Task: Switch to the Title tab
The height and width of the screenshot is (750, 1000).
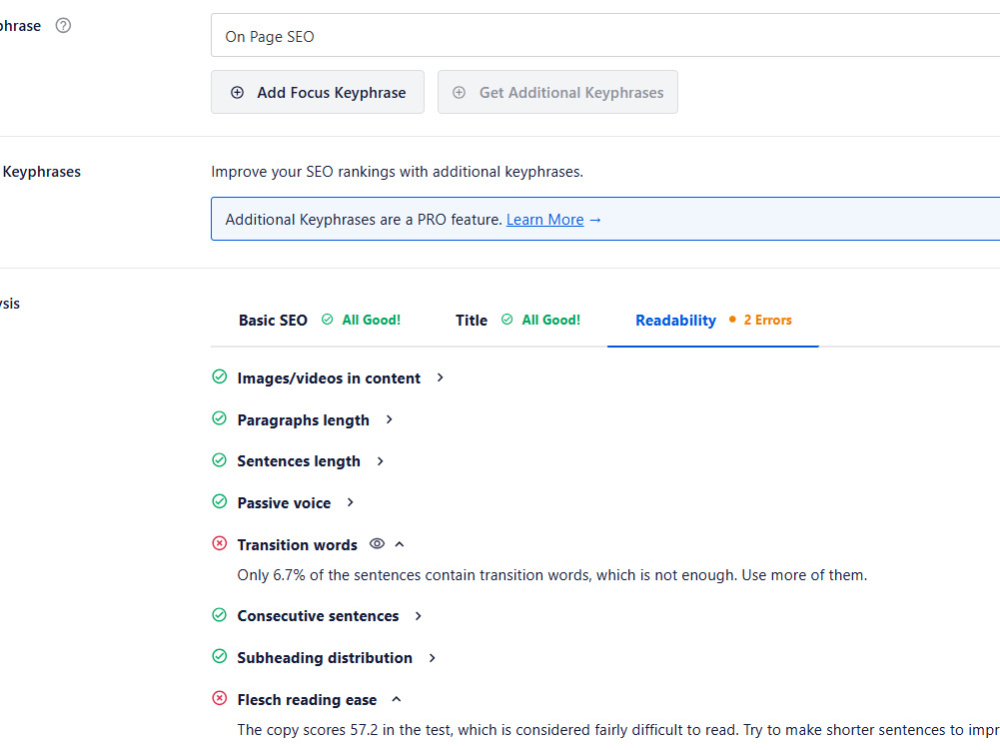Action: (x=517, y=320)
